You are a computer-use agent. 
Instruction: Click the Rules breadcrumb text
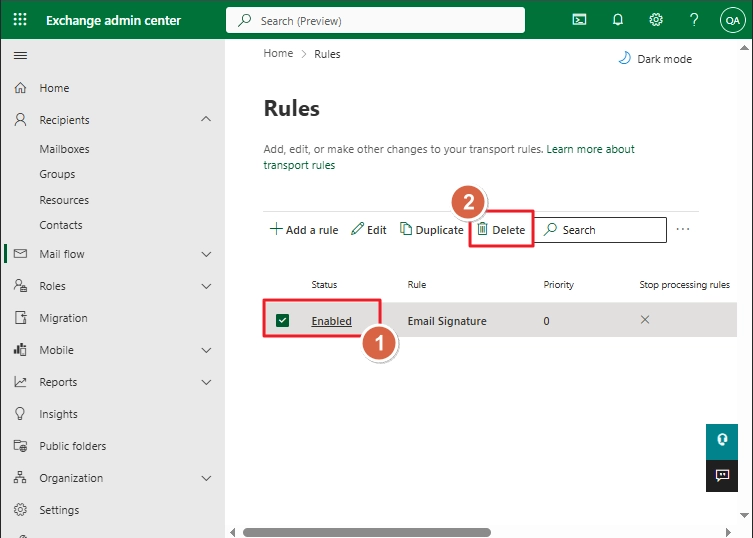coord(327,54)
